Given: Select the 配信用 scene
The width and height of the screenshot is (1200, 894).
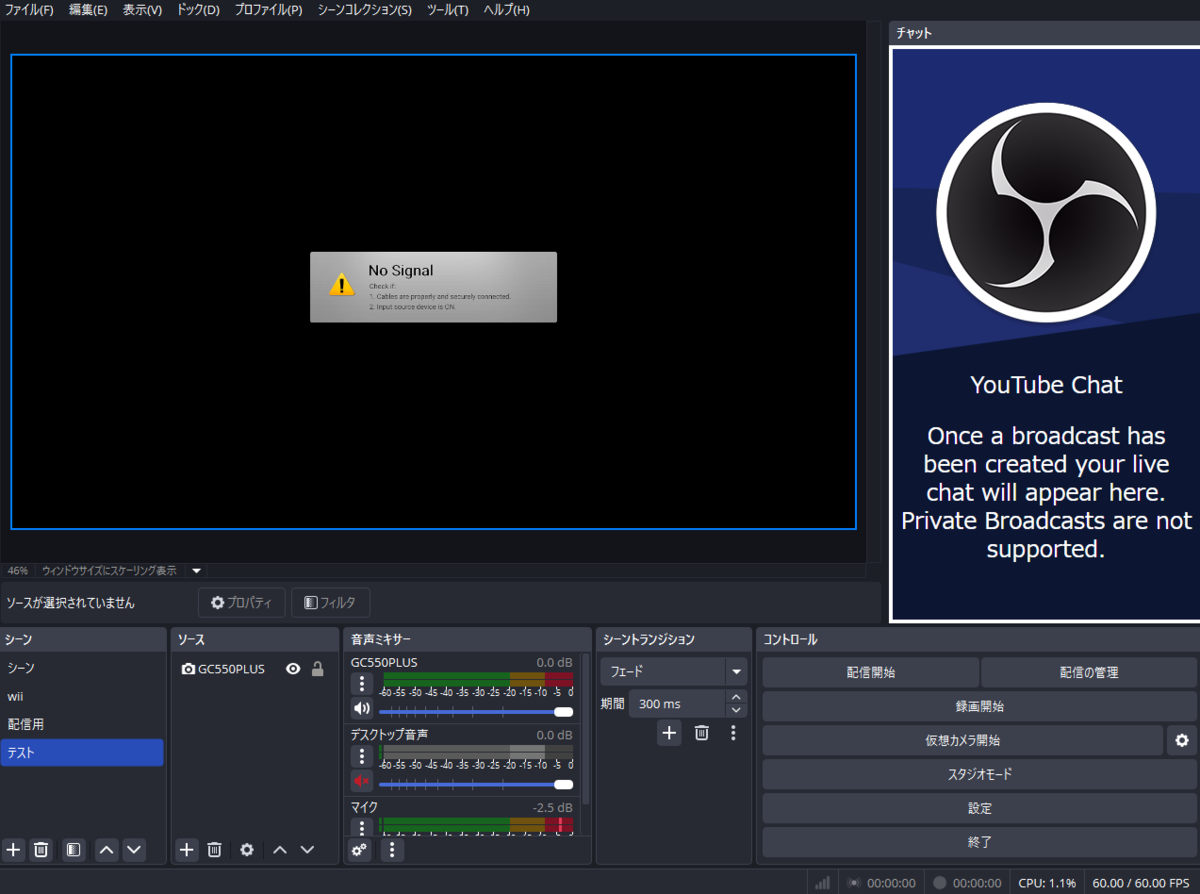Looking at the screenshot, I should [x=82, y=724].
